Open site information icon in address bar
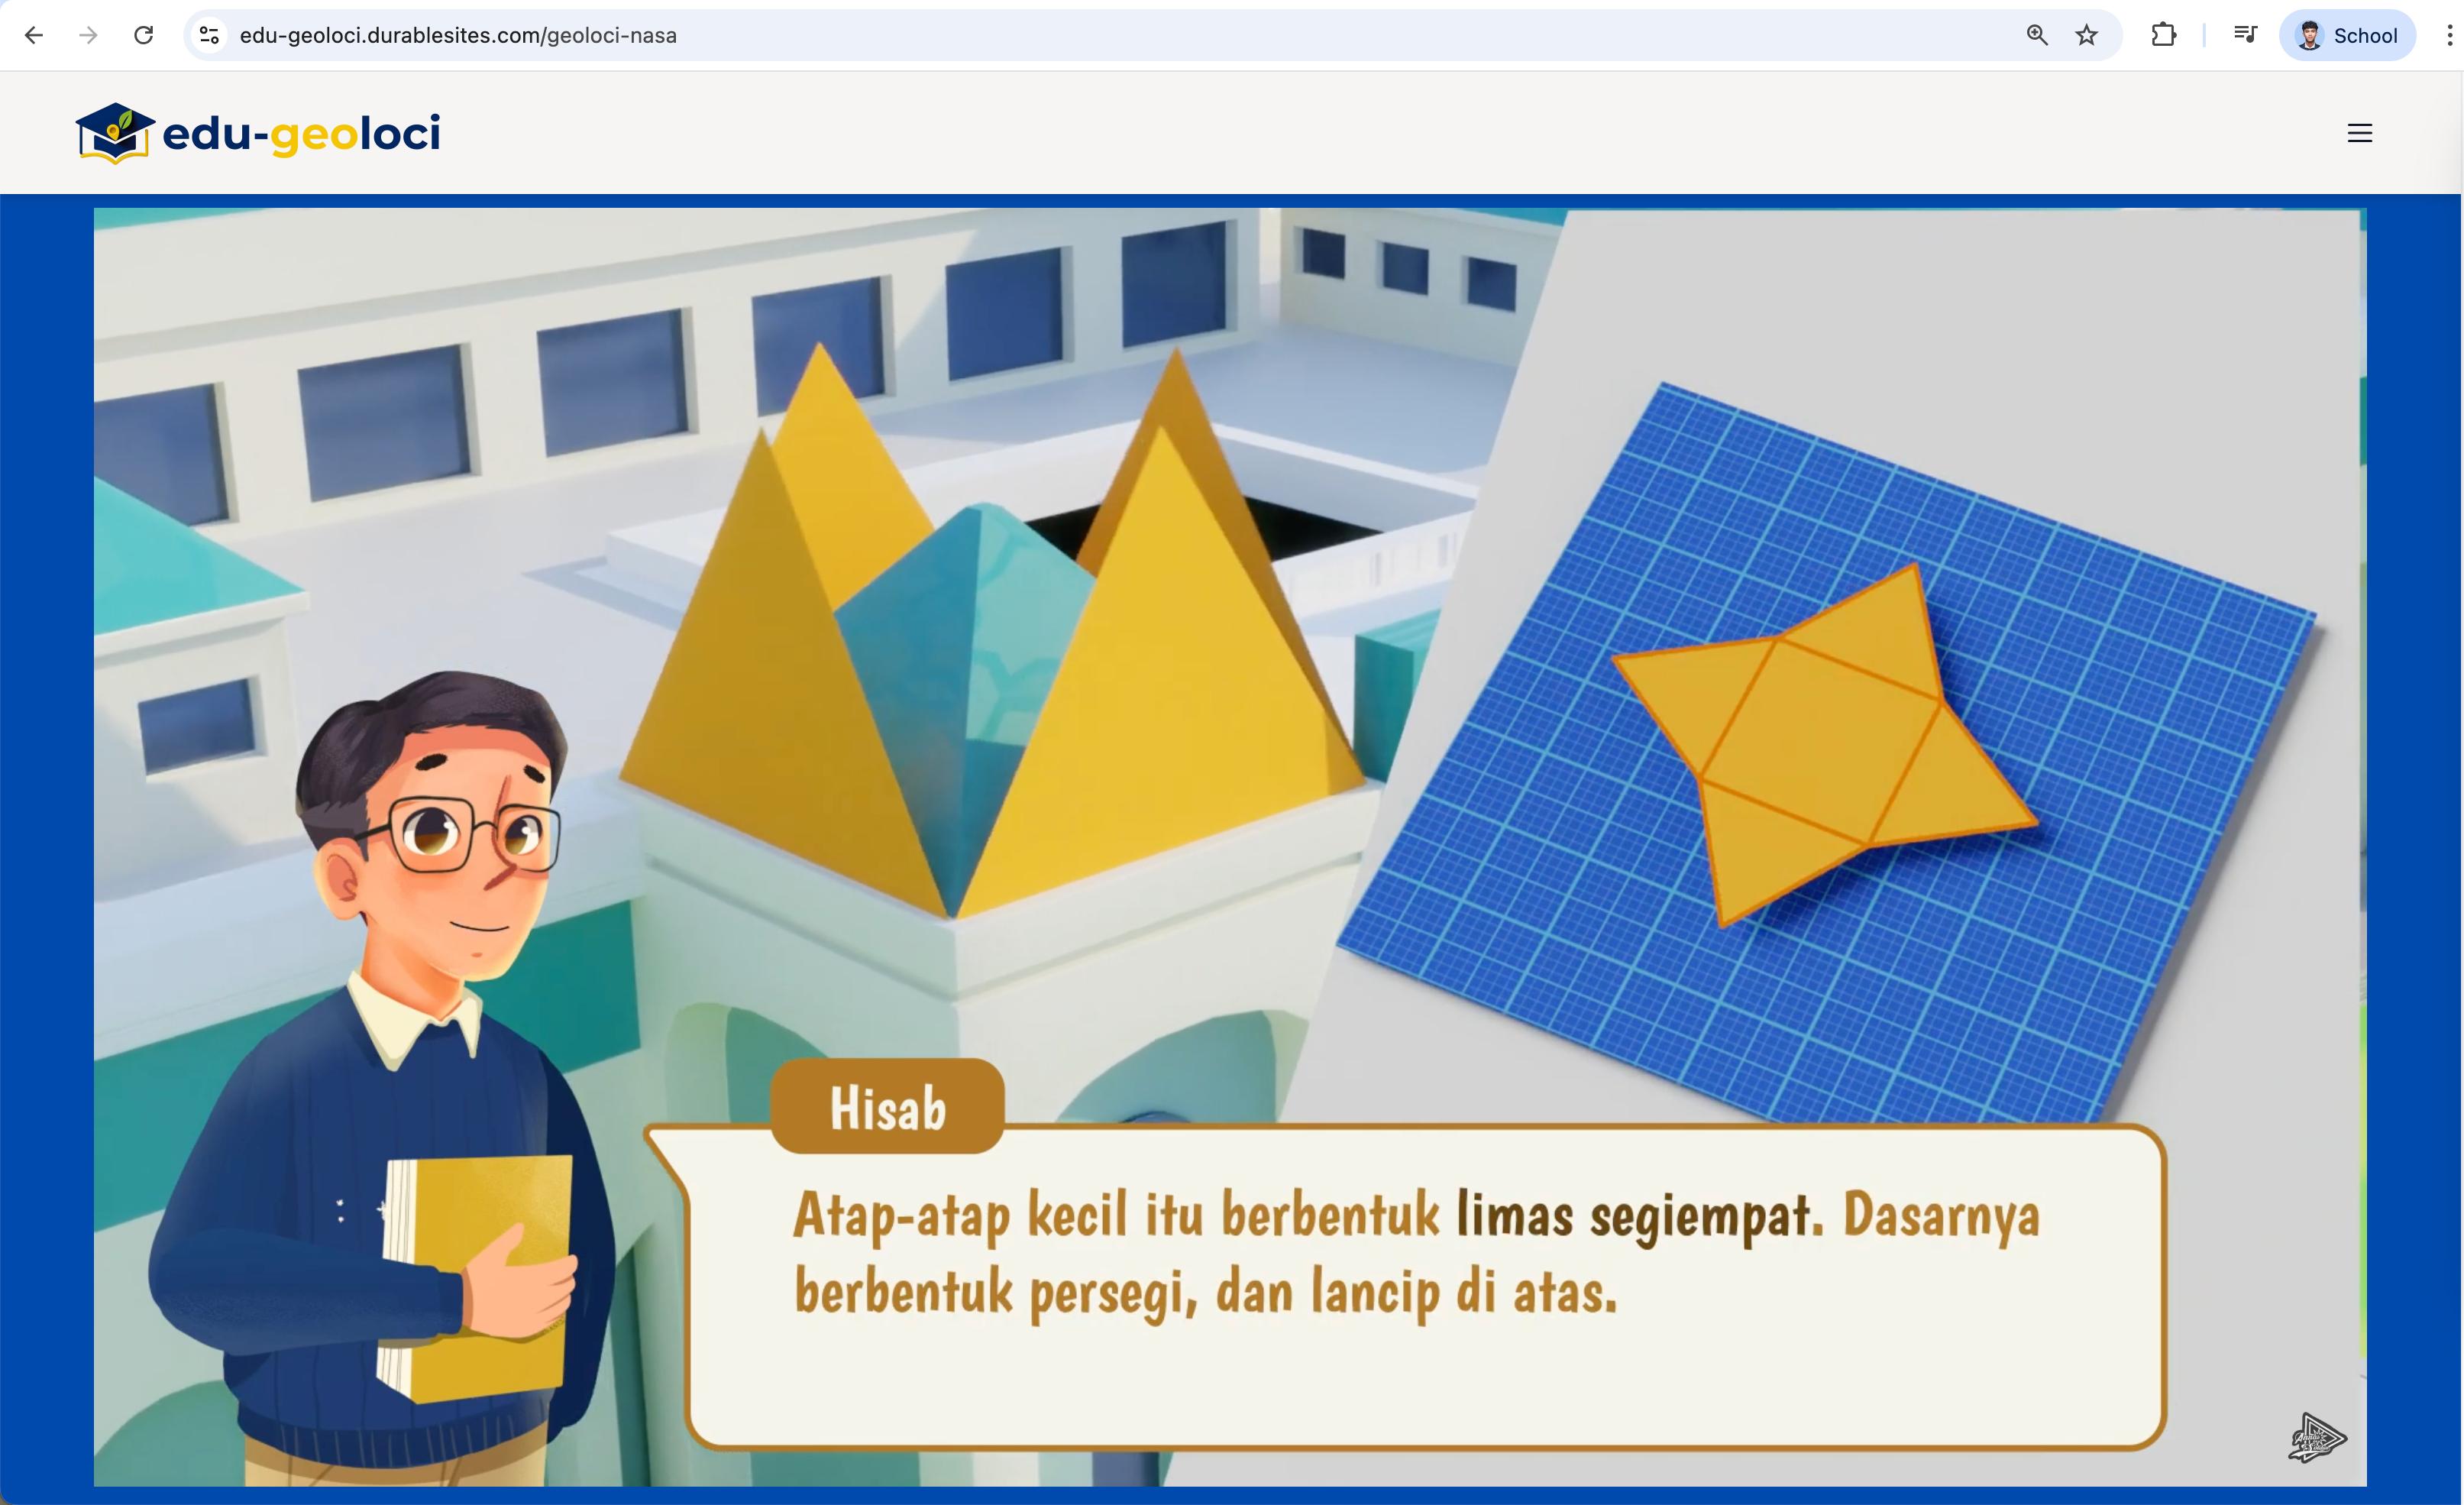 click(x=209, y=36)
